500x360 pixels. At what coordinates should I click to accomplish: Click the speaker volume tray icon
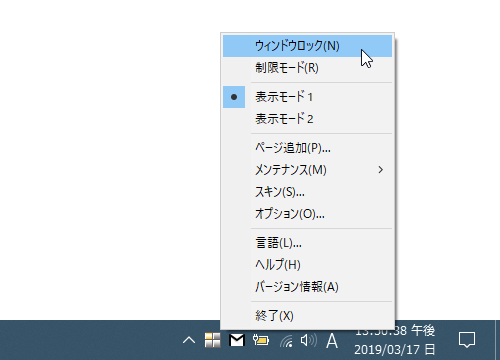tap(308, 340)
